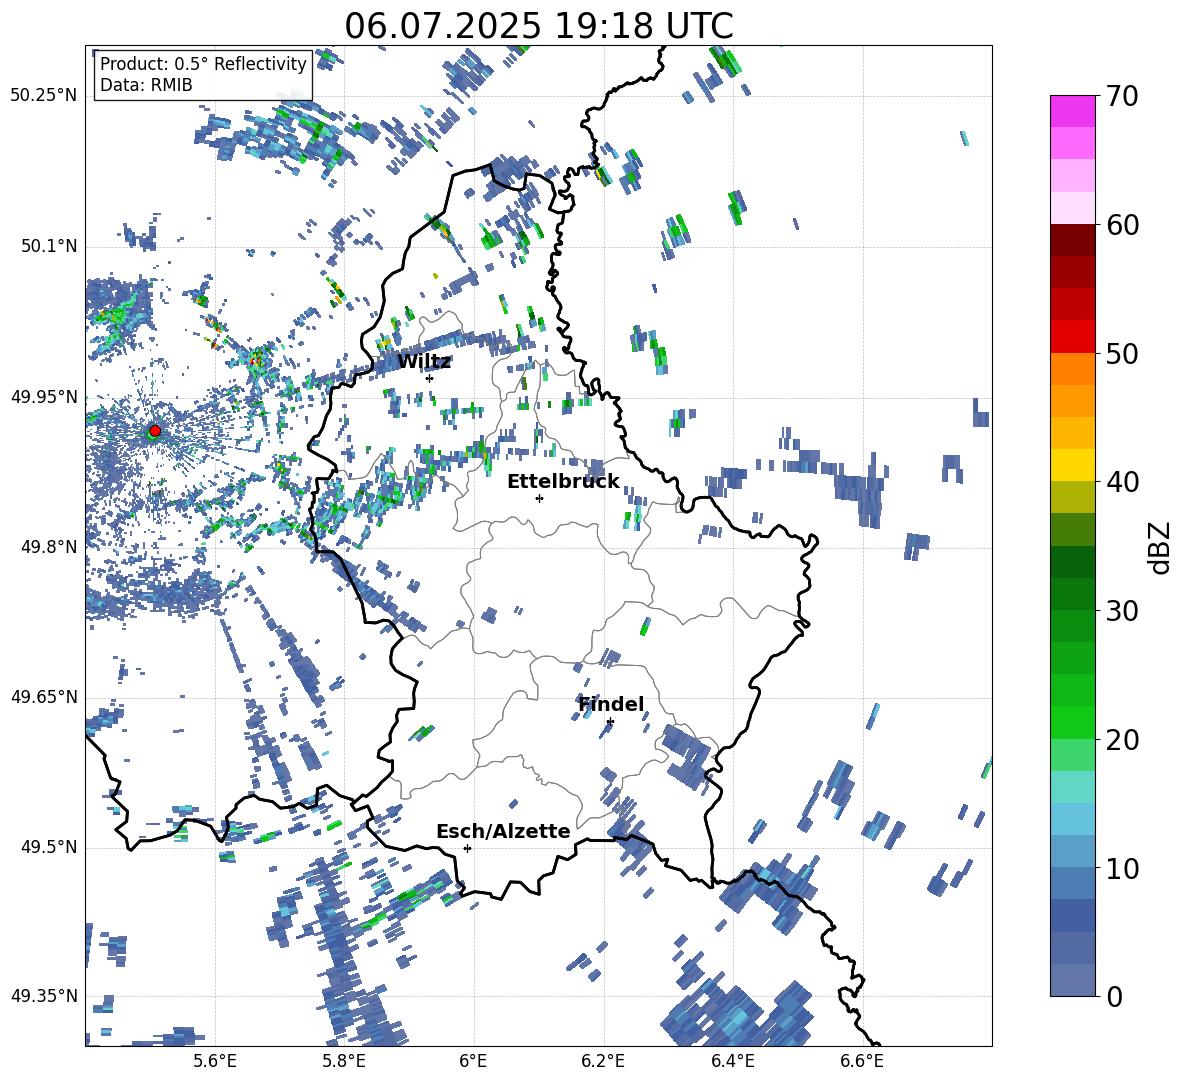Viewport: 1184px width, 1081px height.
Task: Click the title '06.07.2025 19:18 UTC'
Action: pos(538,26)
